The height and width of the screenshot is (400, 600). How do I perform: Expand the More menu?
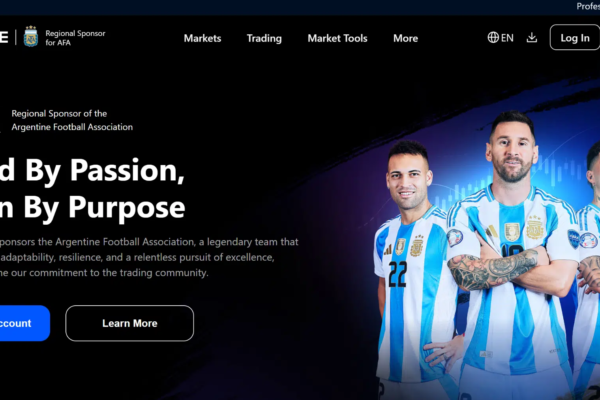(x=406, y=38)
